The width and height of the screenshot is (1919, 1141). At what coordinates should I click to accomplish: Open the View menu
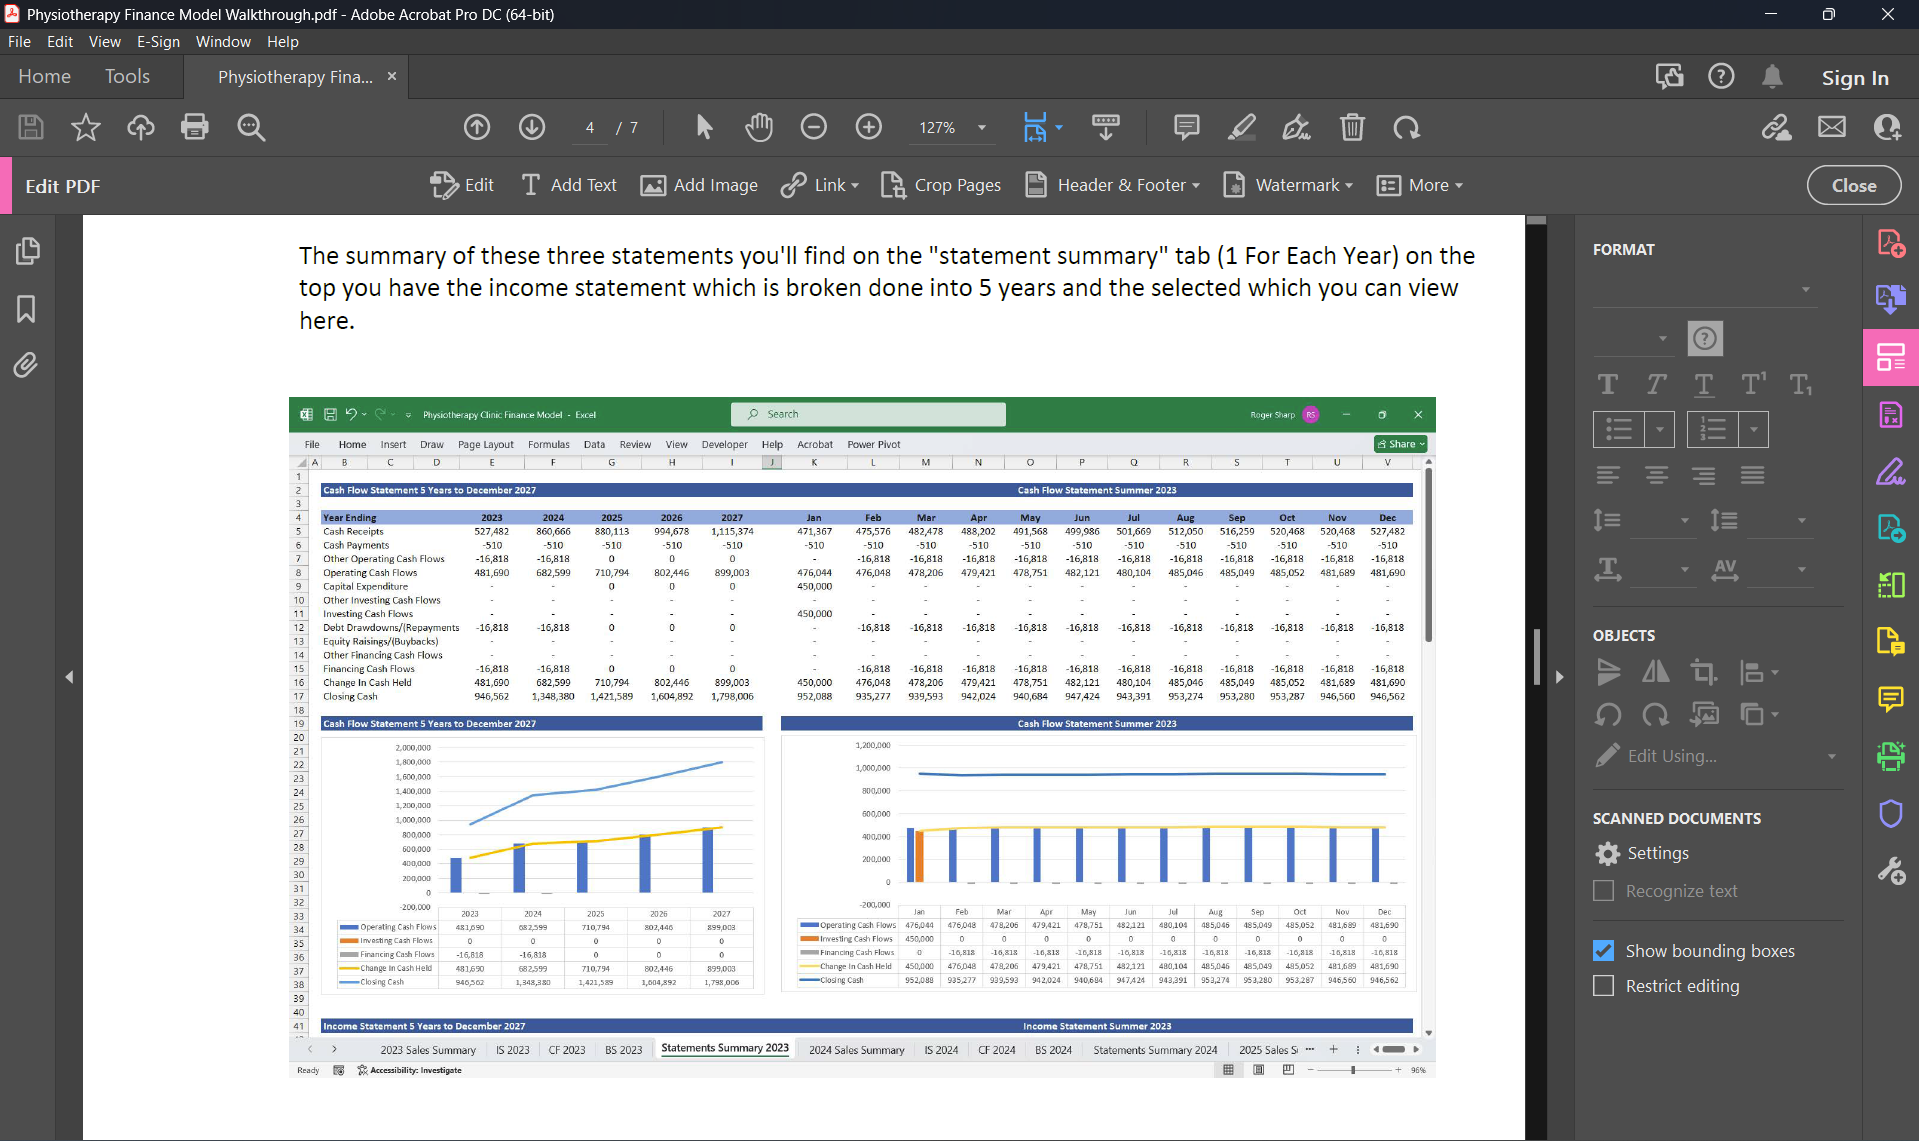coord(104,42)
